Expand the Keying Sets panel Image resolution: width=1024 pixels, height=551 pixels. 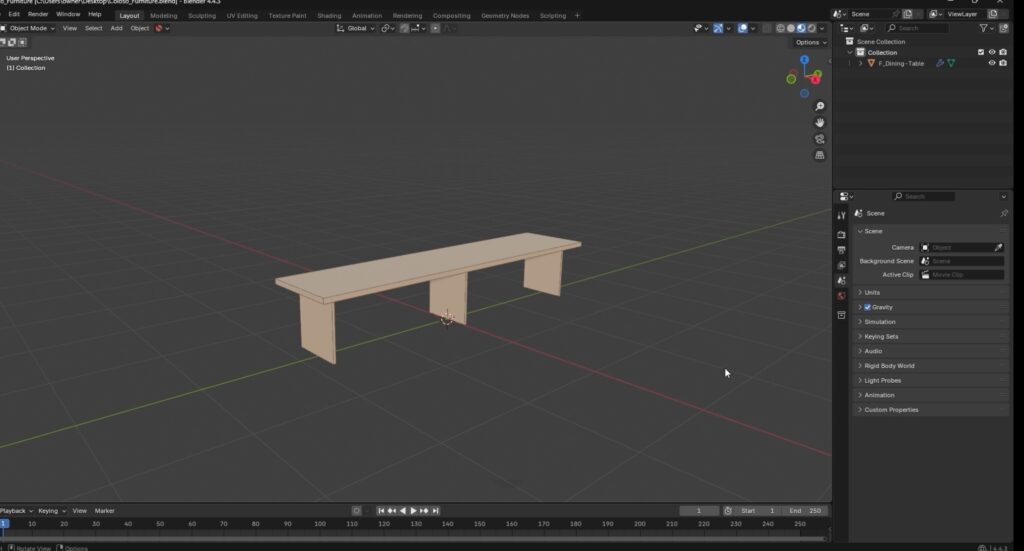931,337
